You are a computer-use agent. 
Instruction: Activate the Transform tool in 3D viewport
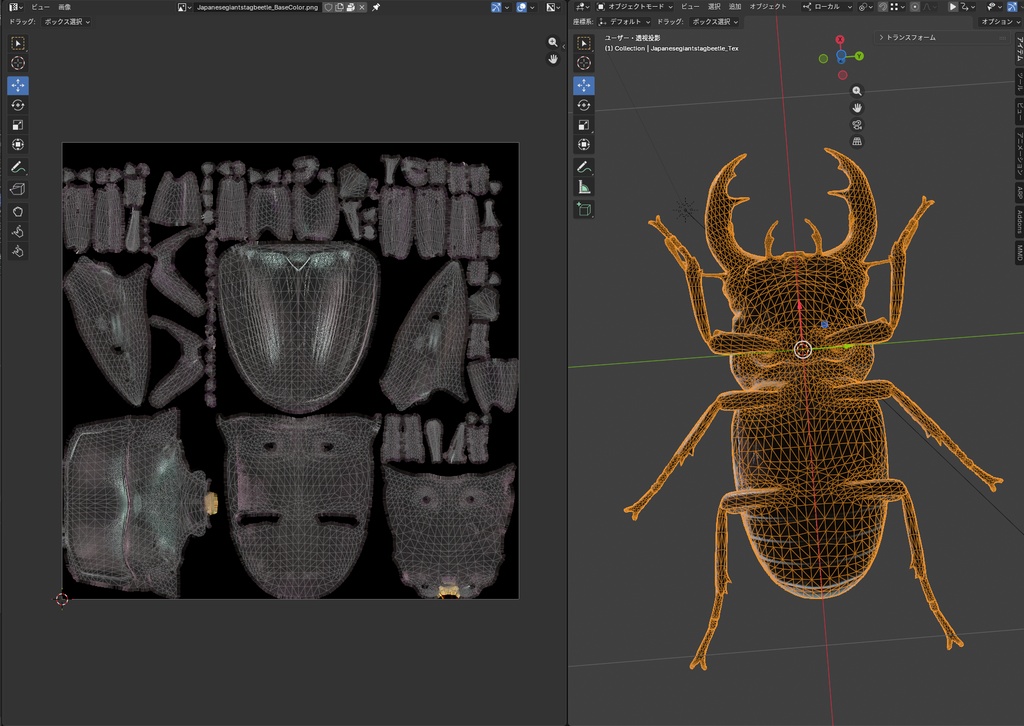(x=584, y=144)
